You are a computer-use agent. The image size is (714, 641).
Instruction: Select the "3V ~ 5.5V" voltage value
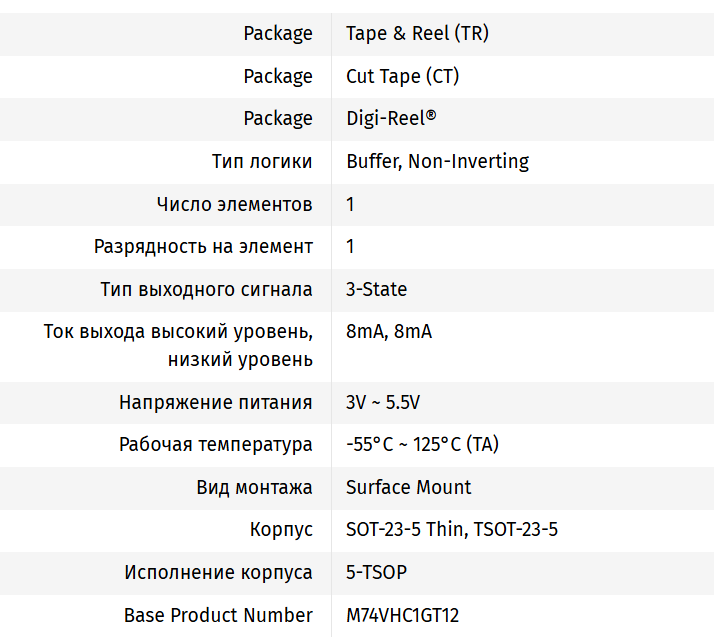click(x=383, y=403)
